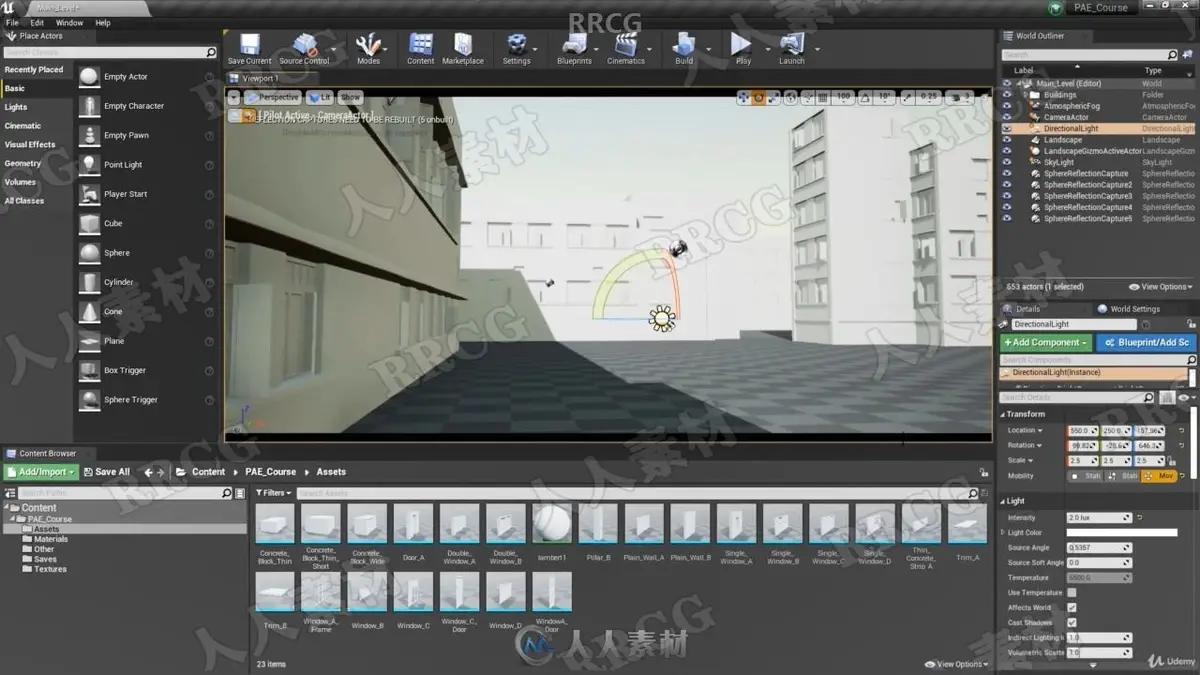Select the lambert1 material sphere thumbnail
1200x675 pixels.
tap(552, 523)
